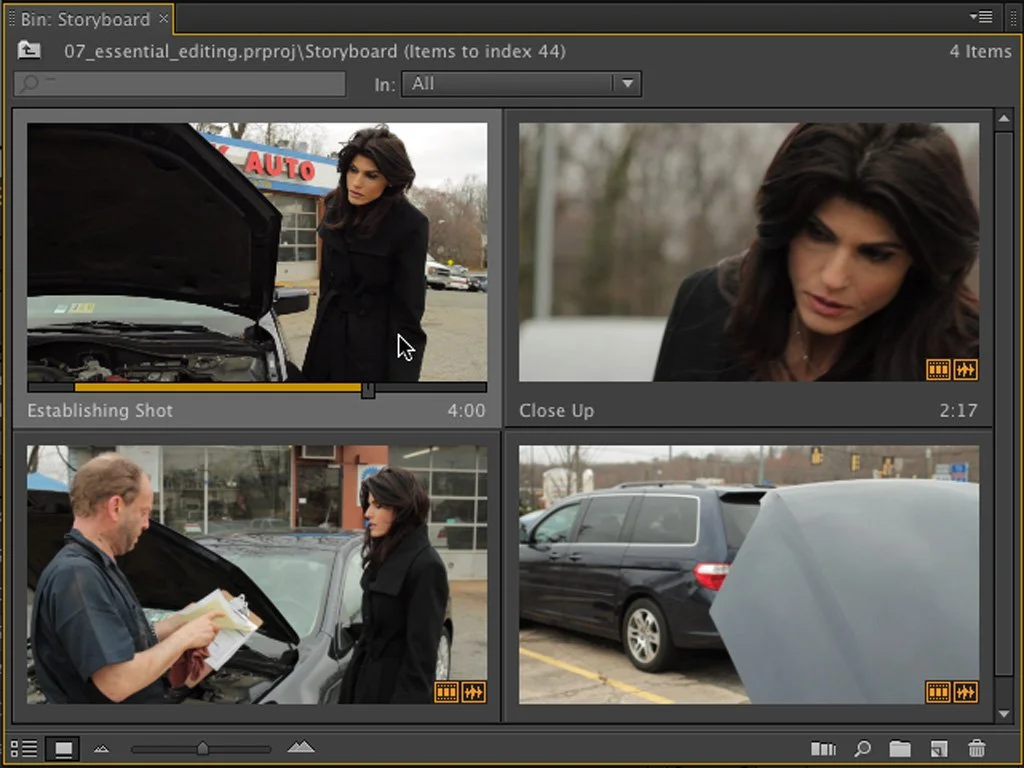Click audio usage badge on Close Up clip
This screenshot has height=768, width=1024.
(x=965, y=370)
